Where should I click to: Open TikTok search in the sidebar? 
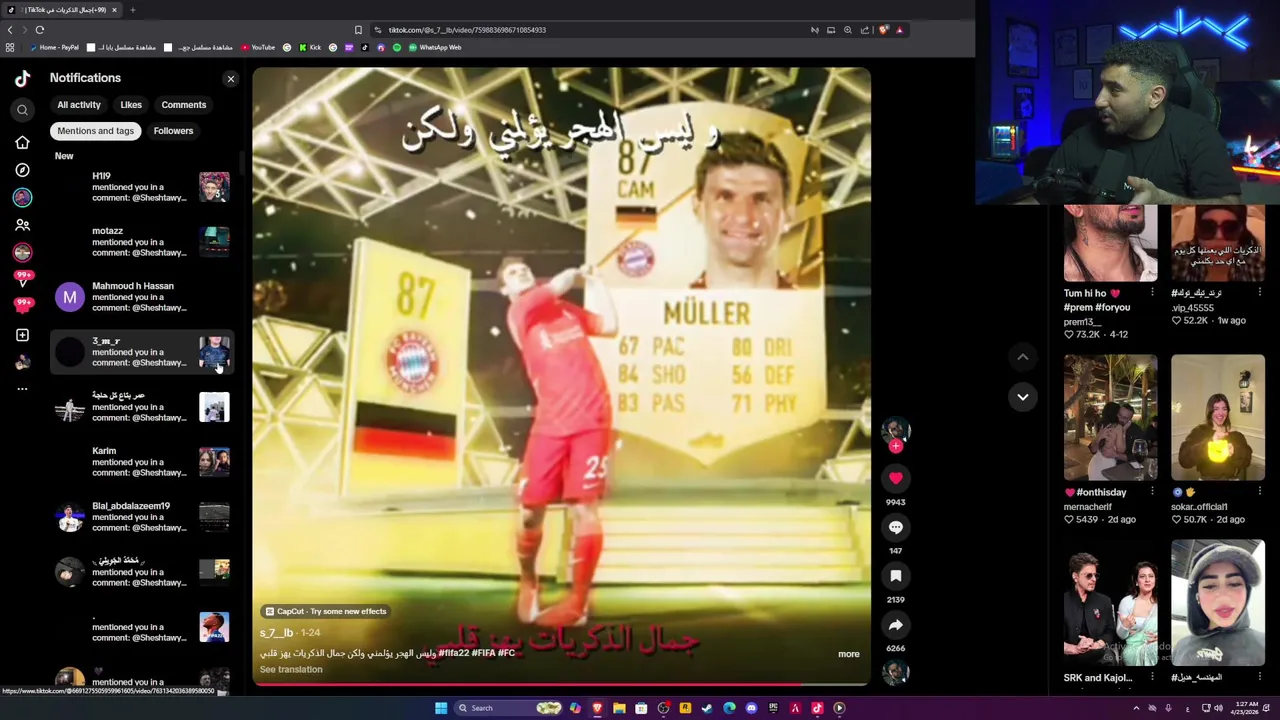[x=22, y=110]
